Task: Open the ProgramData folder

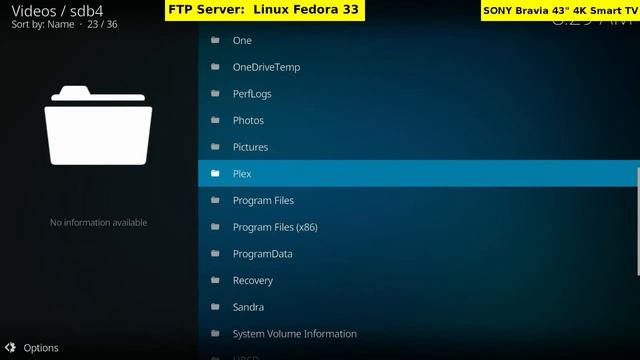Action: click(419, 254)
